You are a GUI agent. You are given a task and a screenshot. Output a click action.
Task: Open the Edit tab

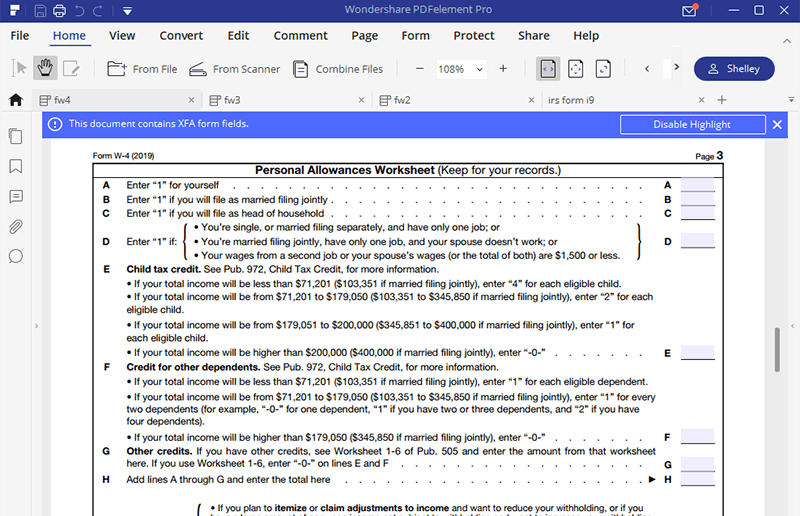click(238, 36)
